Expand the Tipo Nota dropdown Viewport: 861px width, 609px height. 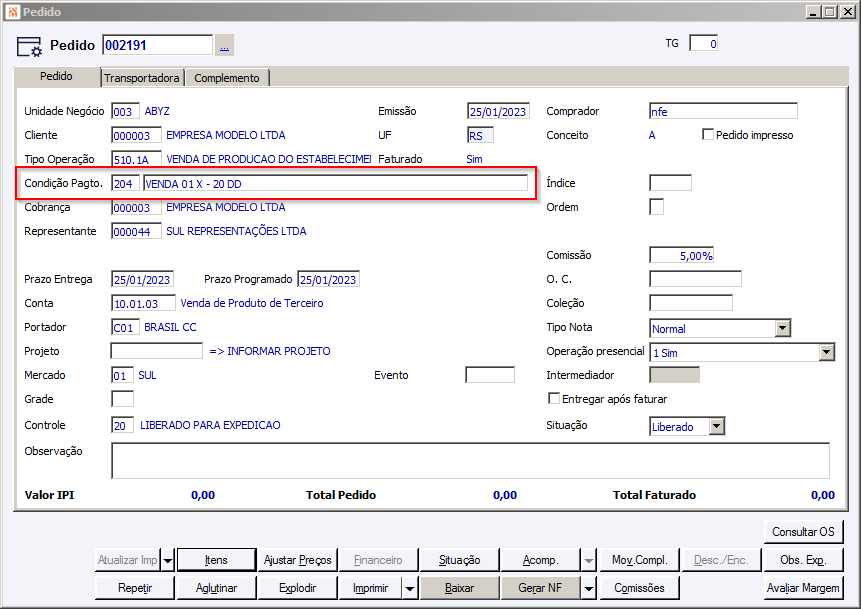(782, 328)
